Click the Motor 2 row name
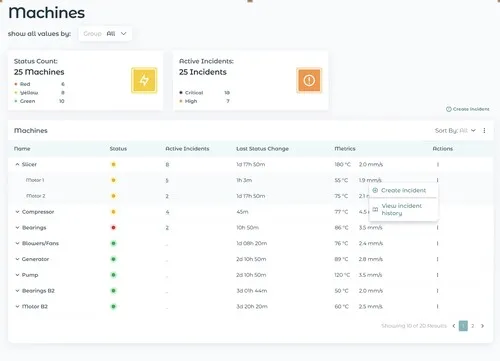 point(35,196)
